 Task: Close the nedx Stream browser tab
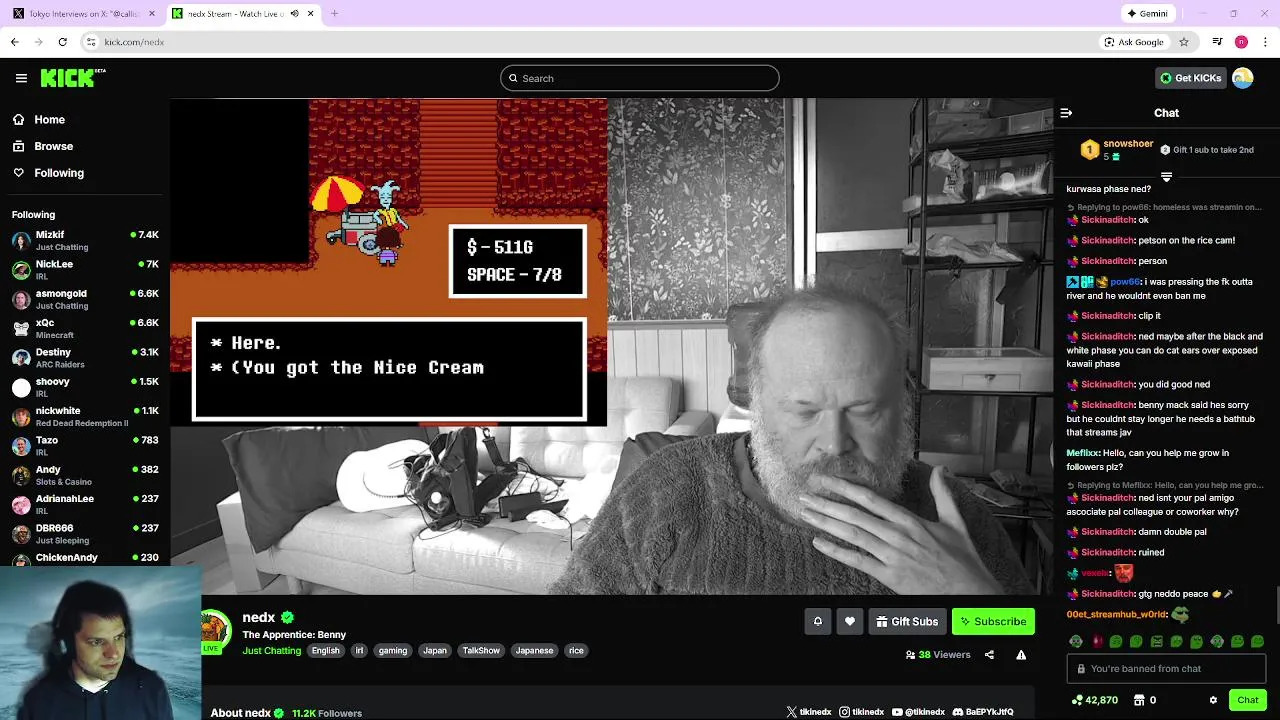point(311,14)
